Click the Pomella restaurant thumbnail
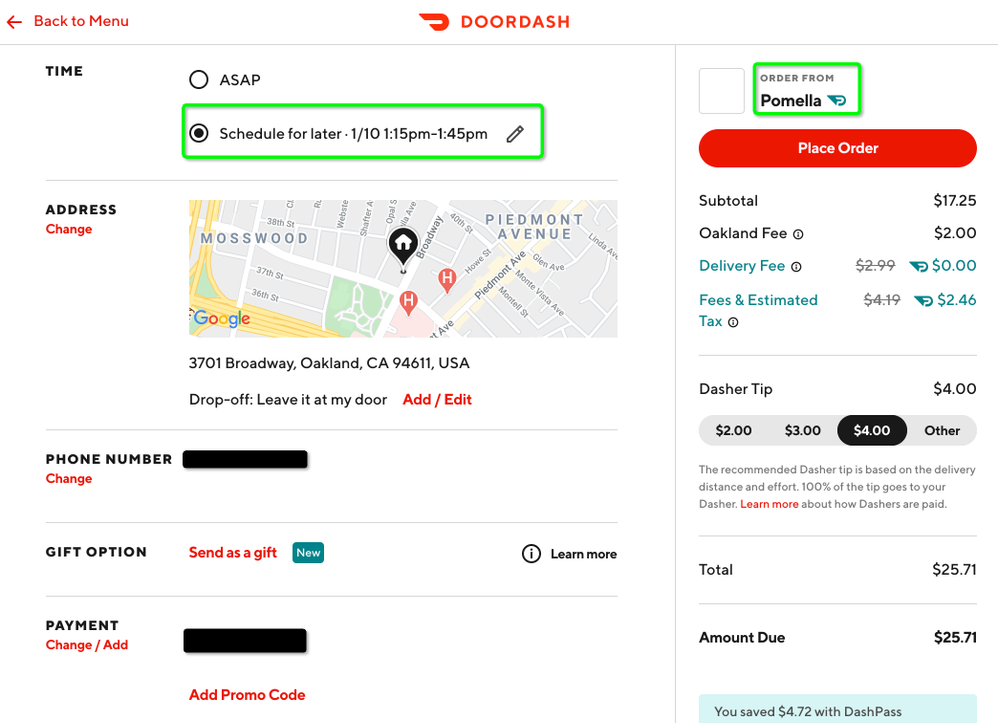The image size is (998, 723). [x=721, y=91]
